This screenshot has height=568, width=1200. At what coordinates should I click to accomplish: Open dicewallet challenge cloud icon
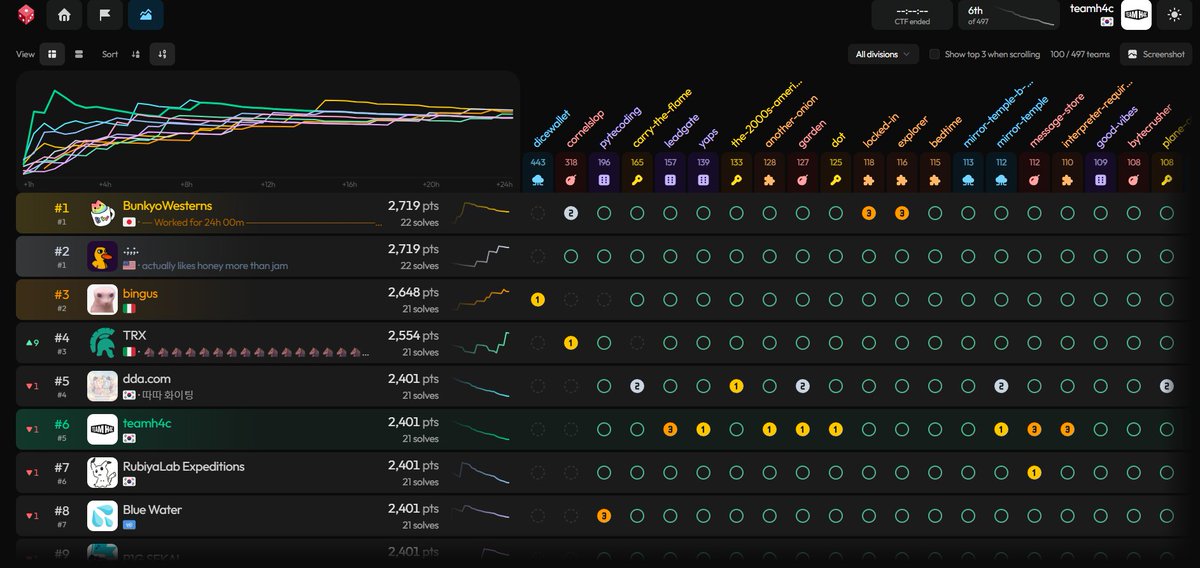pyautogui.click(x=538, y=180)
